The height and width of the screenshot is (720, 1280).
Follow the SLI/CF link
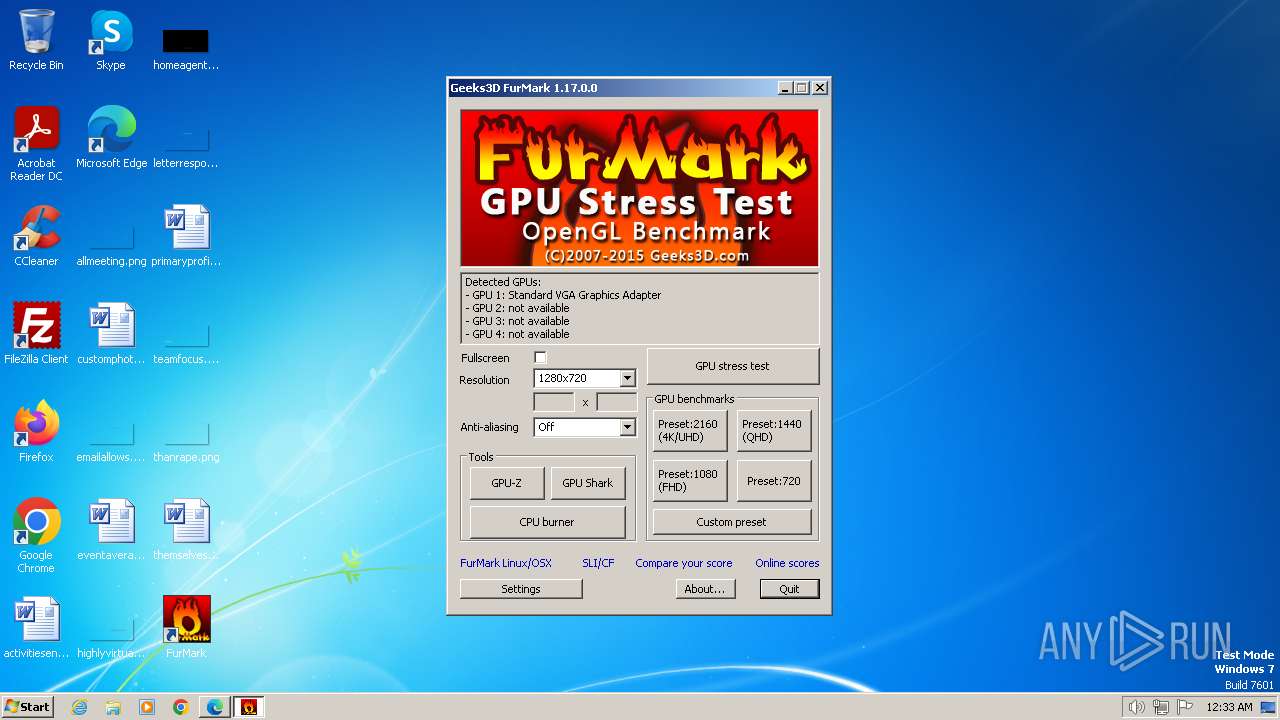[598, 563]
